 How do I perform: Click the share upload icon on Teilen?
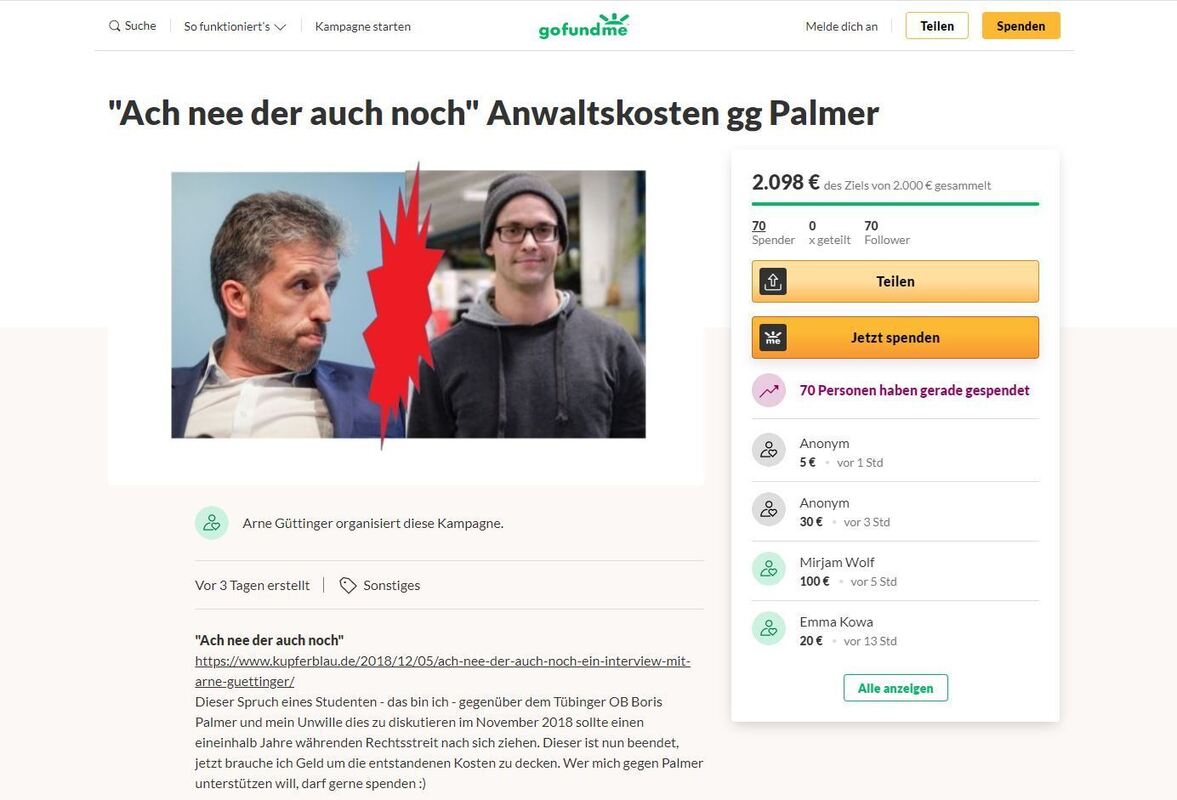pyautogui.click(x=773, y=281)
